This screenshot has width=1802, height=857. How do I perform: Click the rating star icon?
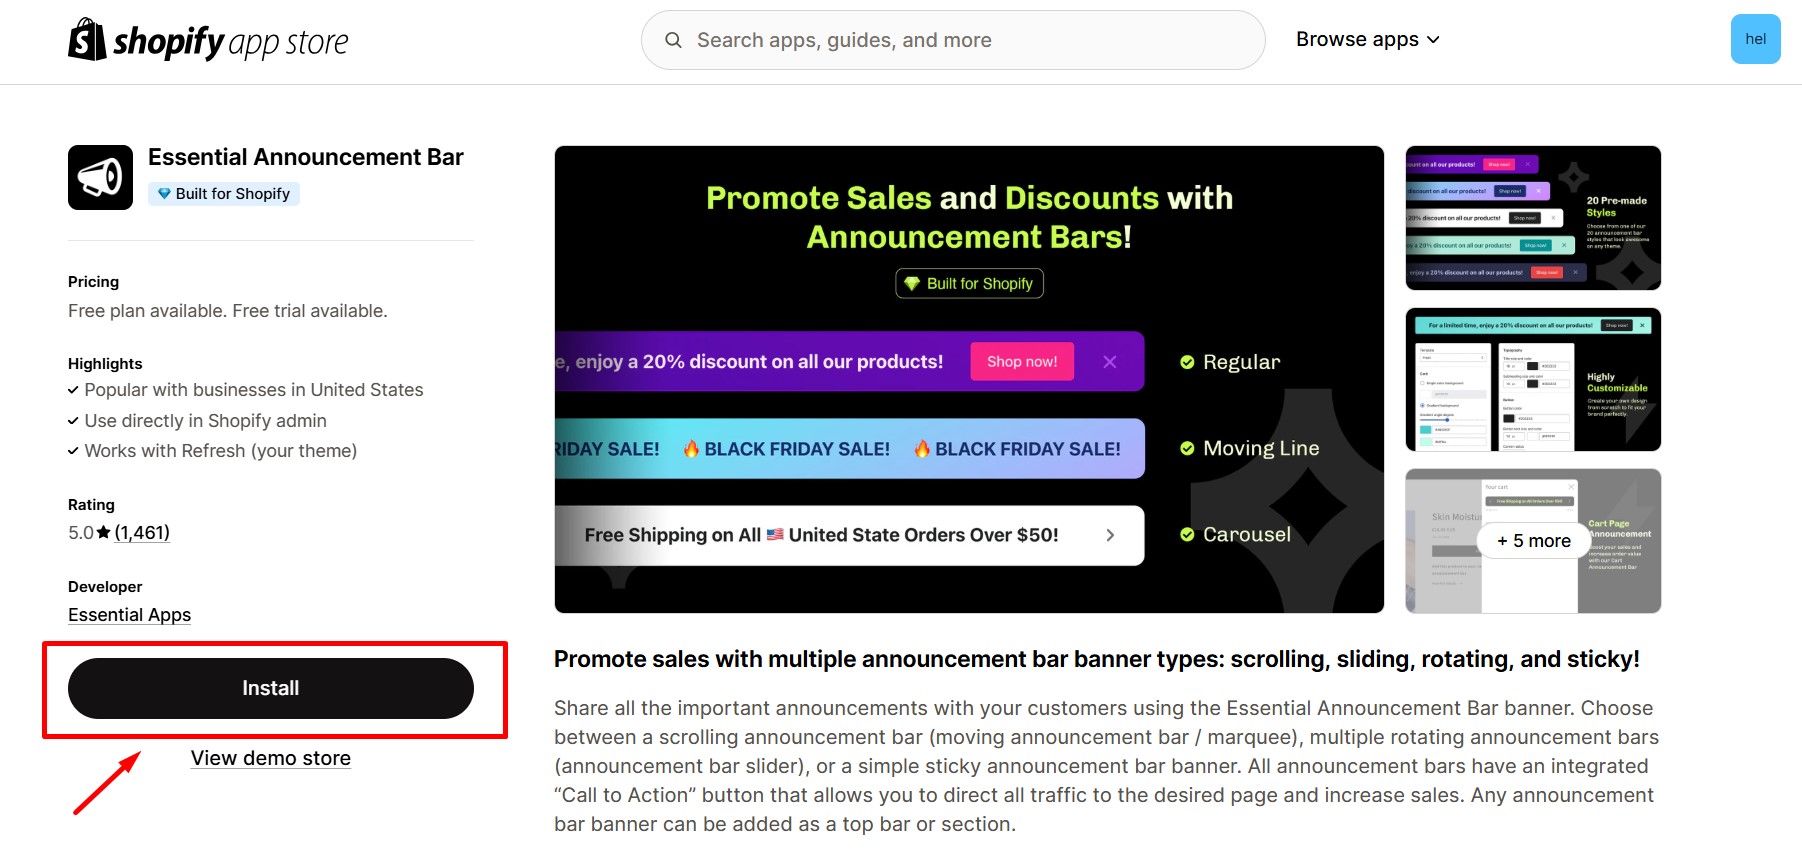click(104, 533)
